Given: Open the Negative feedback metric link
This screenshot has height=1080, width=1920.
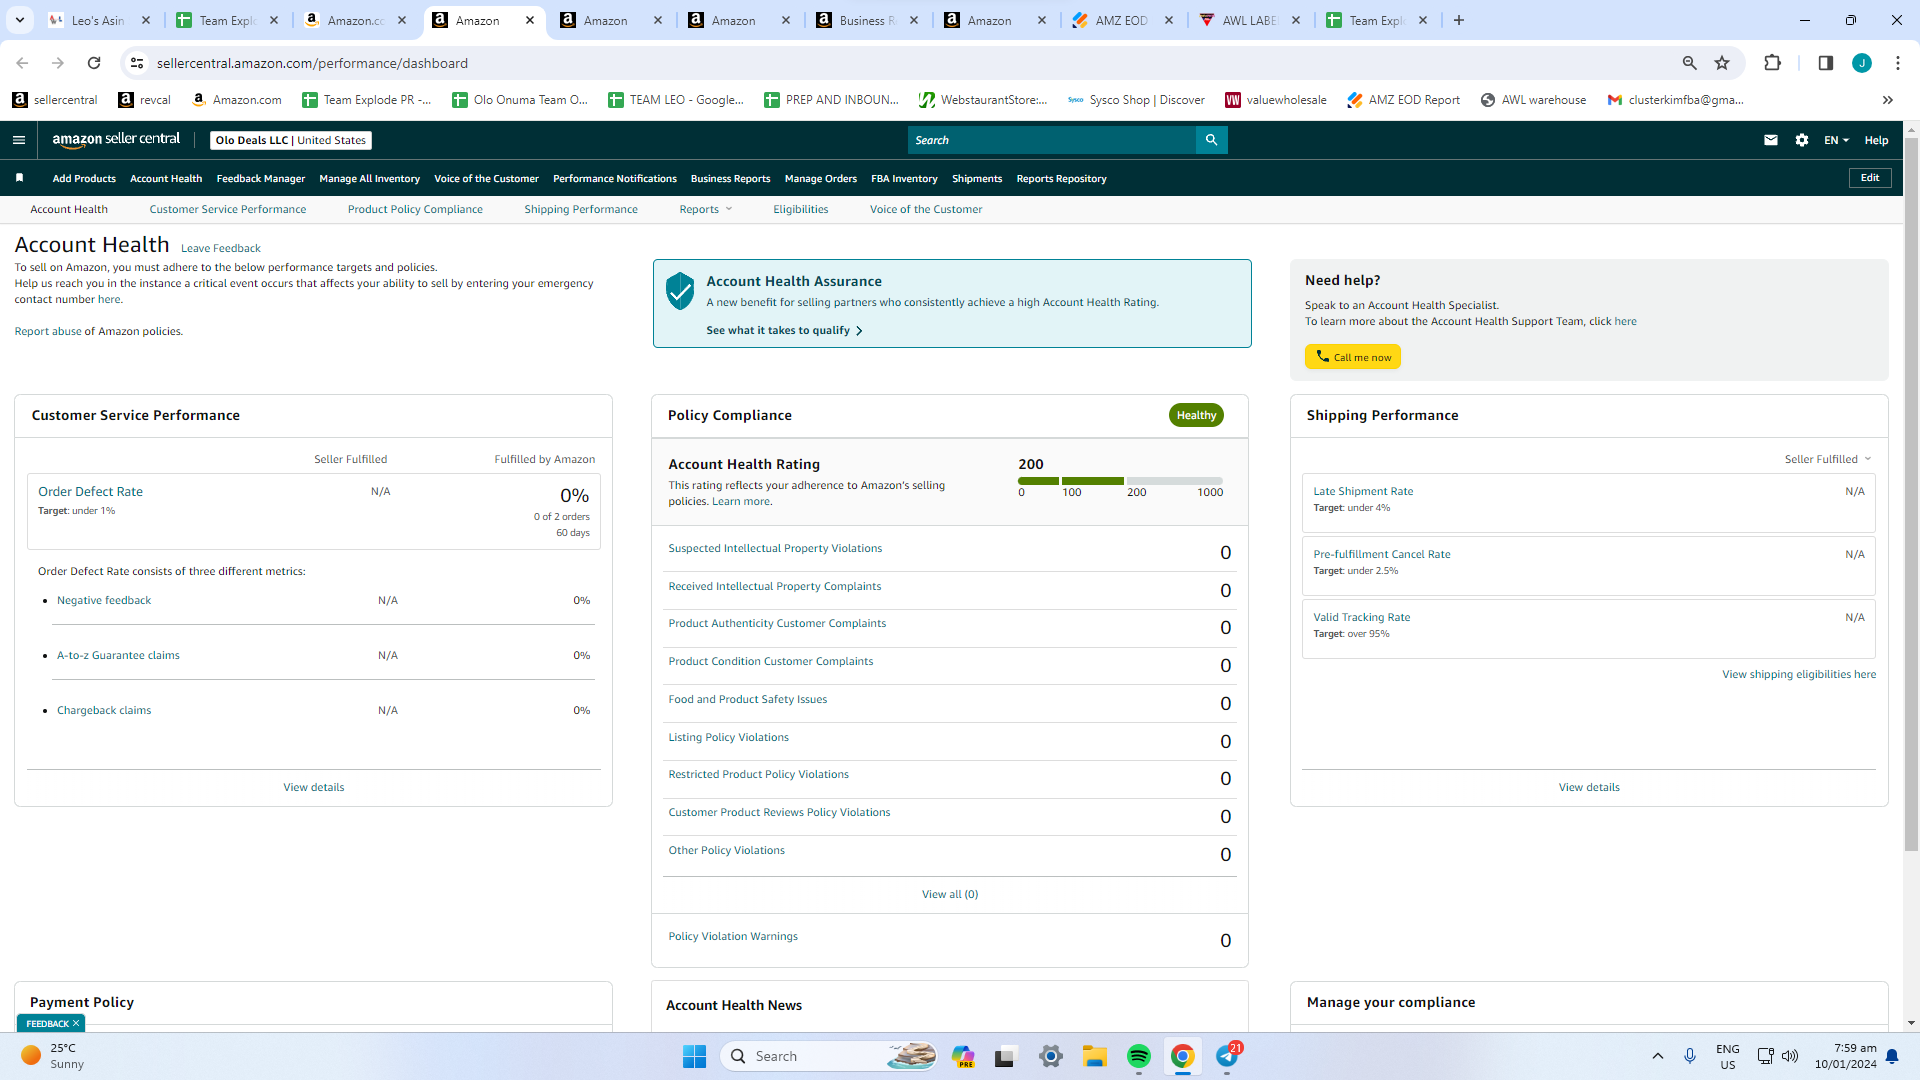Looking at the screenshot, I should pyautogui.click(x=104, y=600).
